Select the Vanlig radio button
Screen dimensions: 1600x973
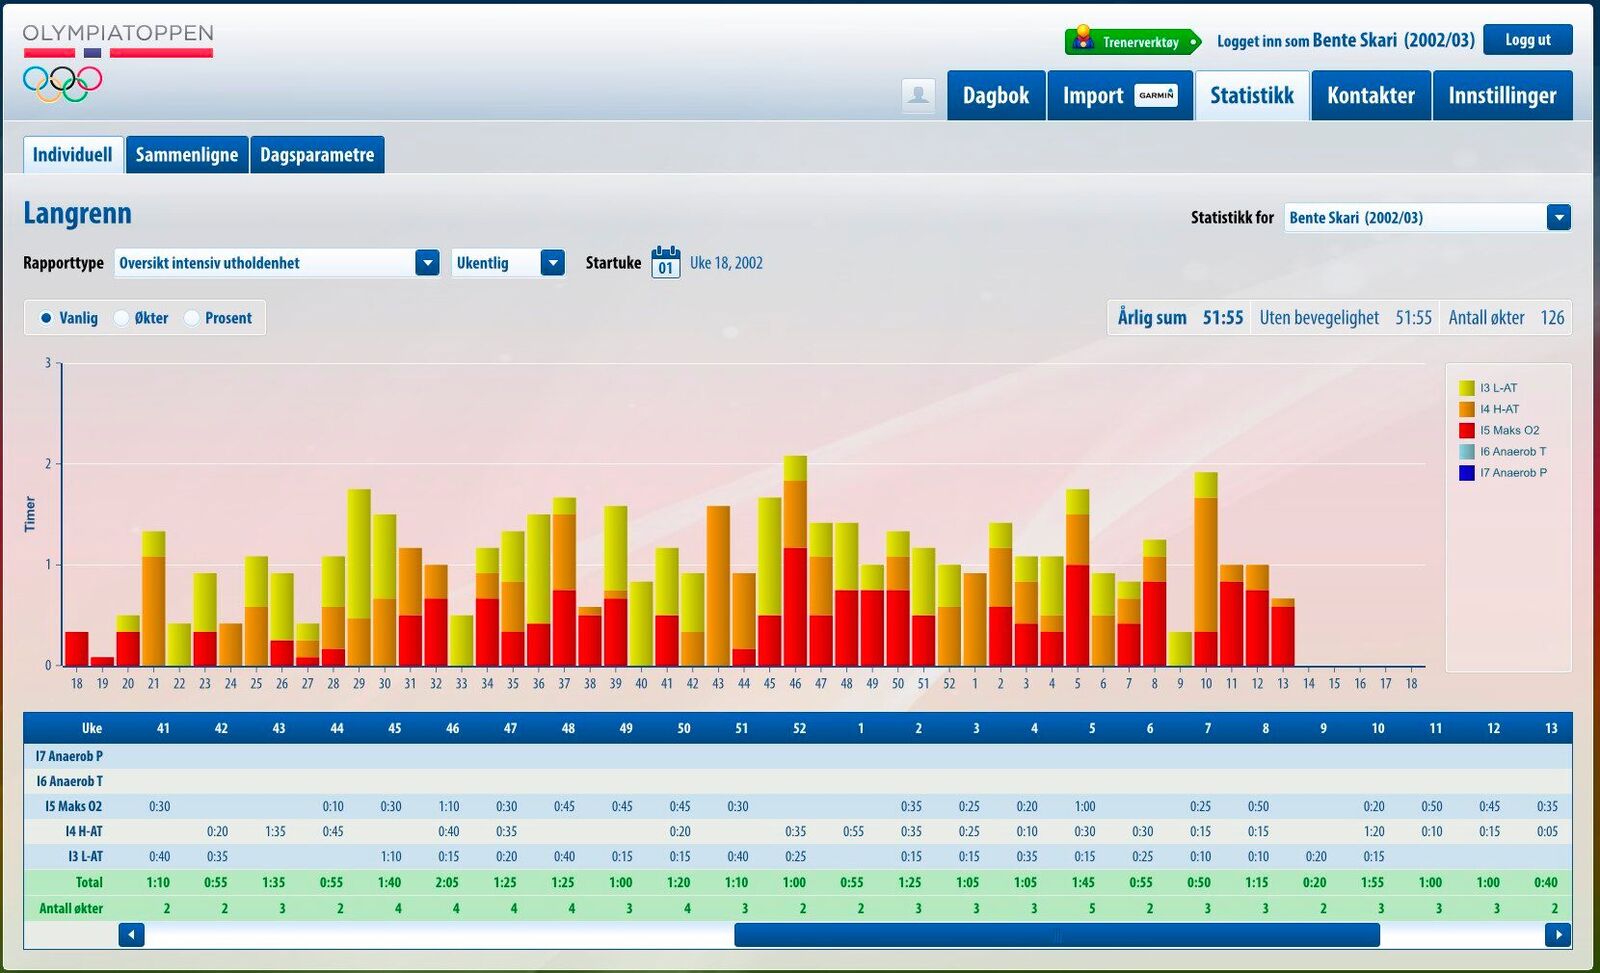pyautogui.click(x=46, y=318)
